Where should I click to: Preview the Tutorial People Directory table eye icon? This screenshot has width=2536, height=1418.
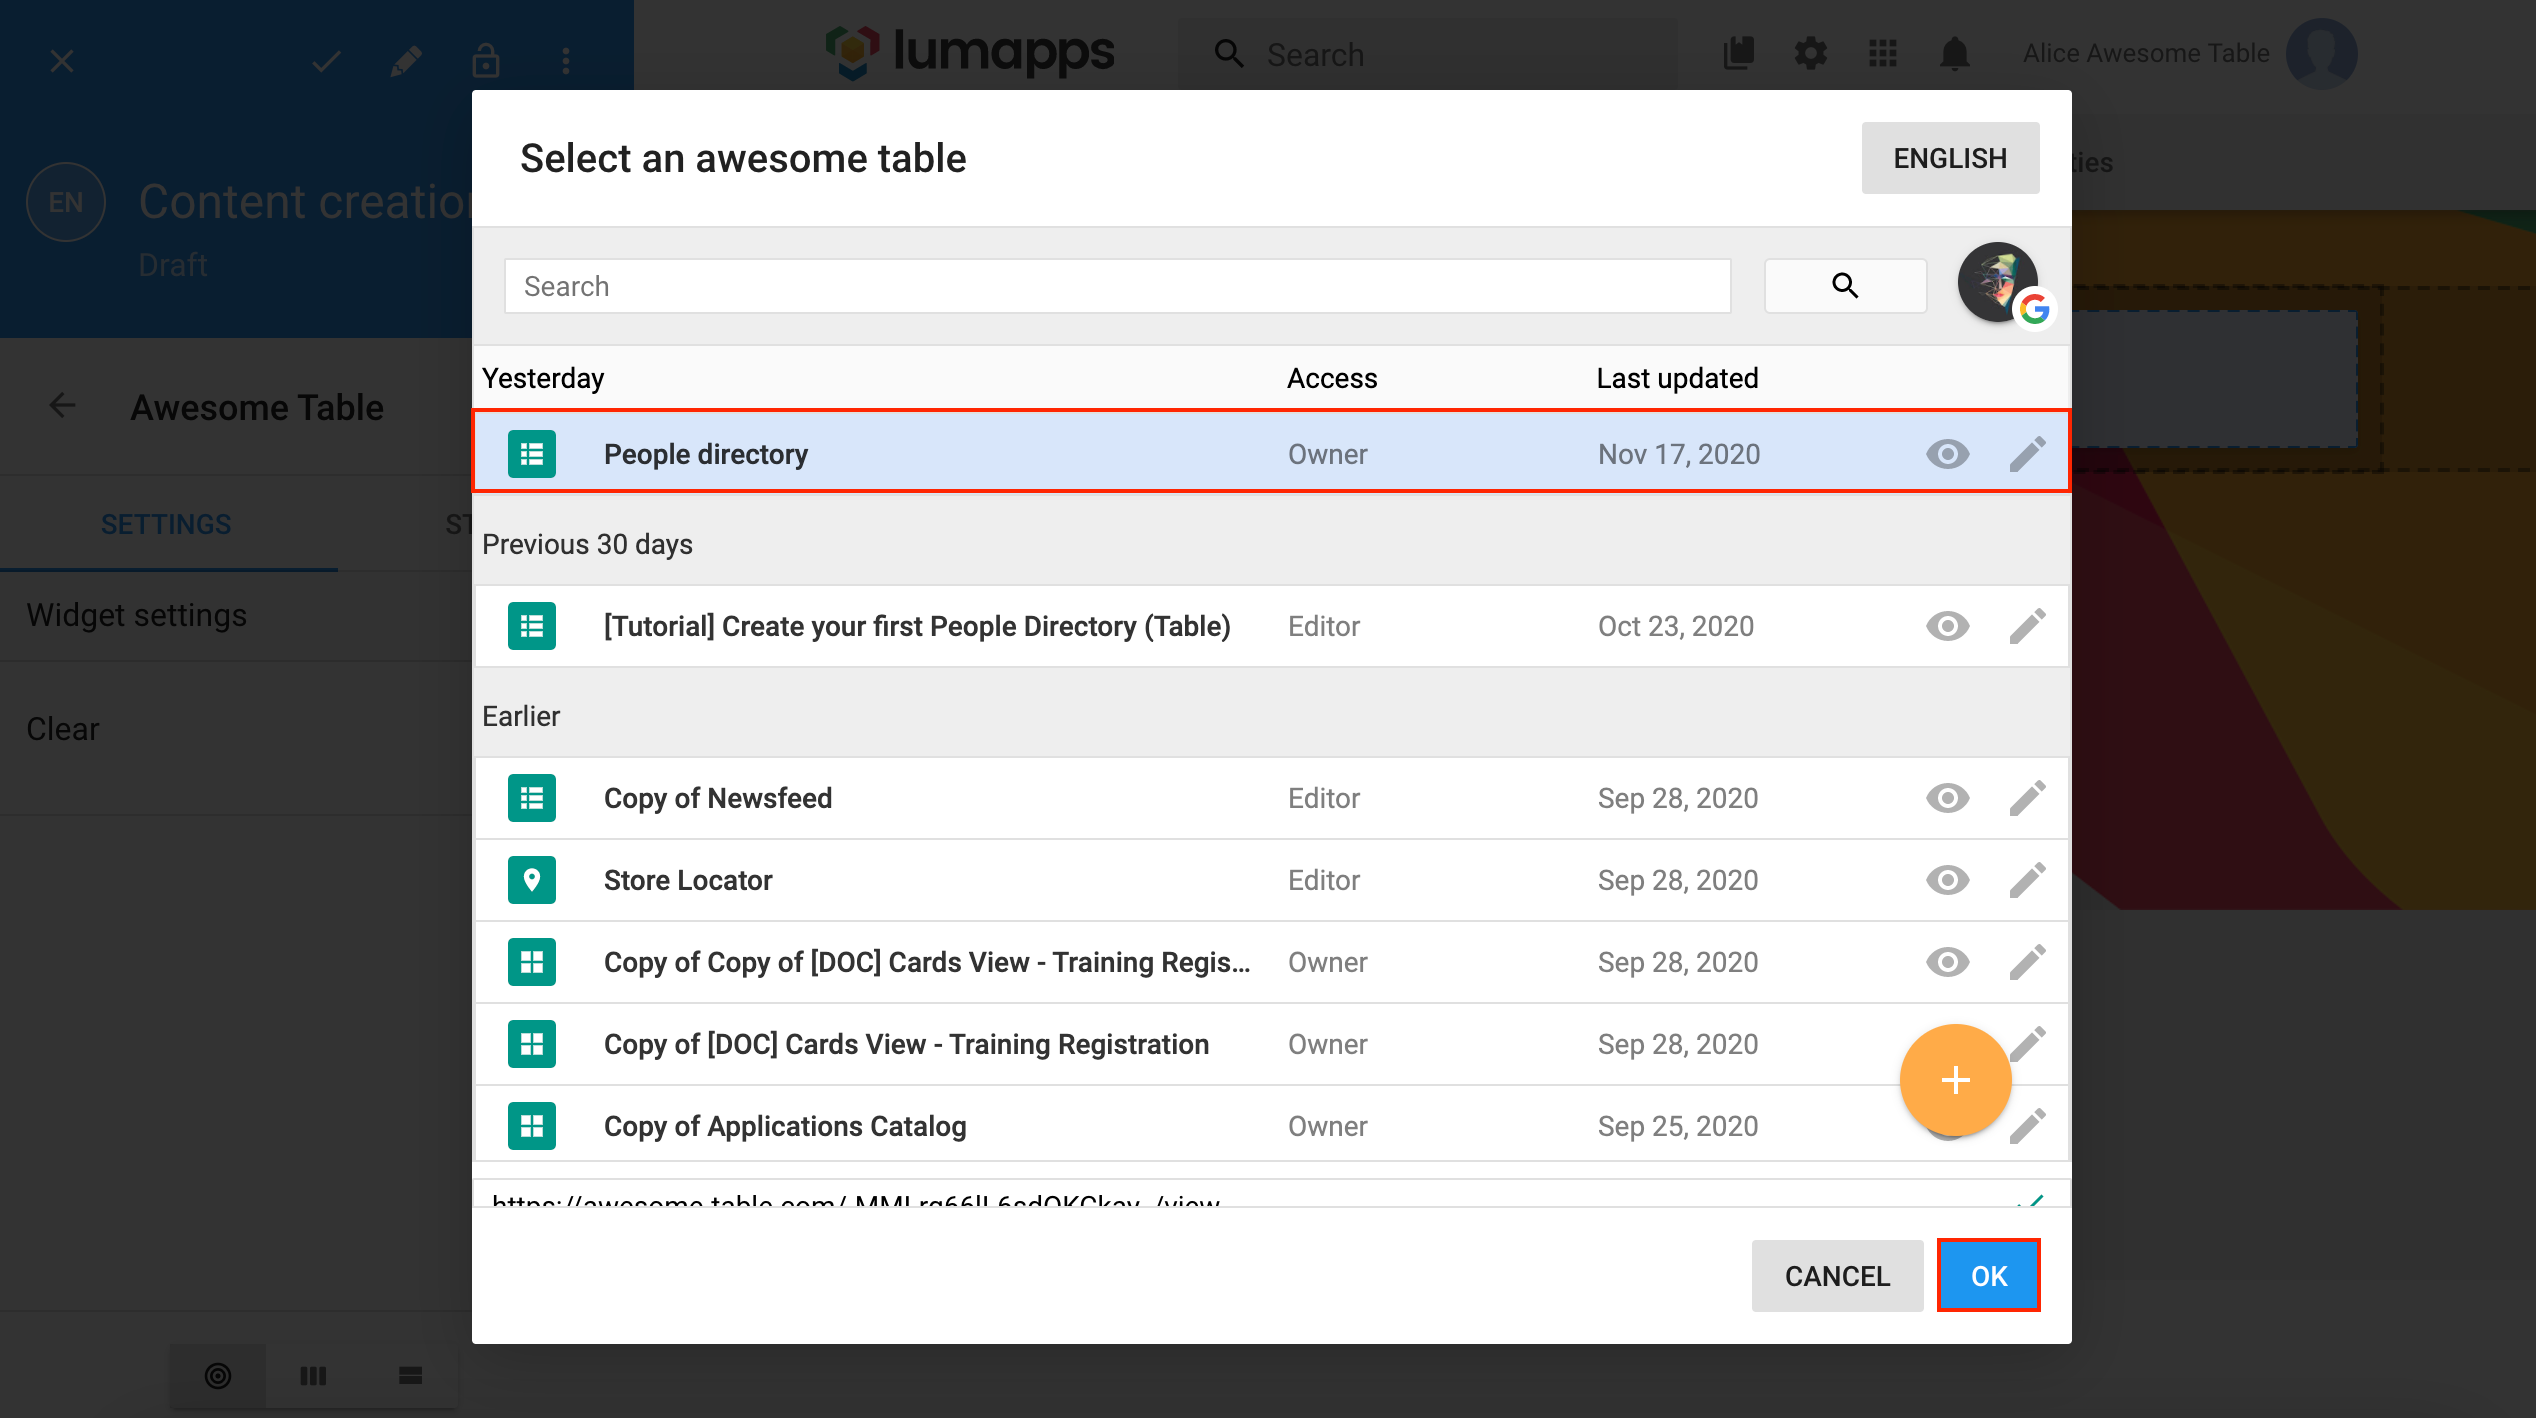[x=1947, y=626]
